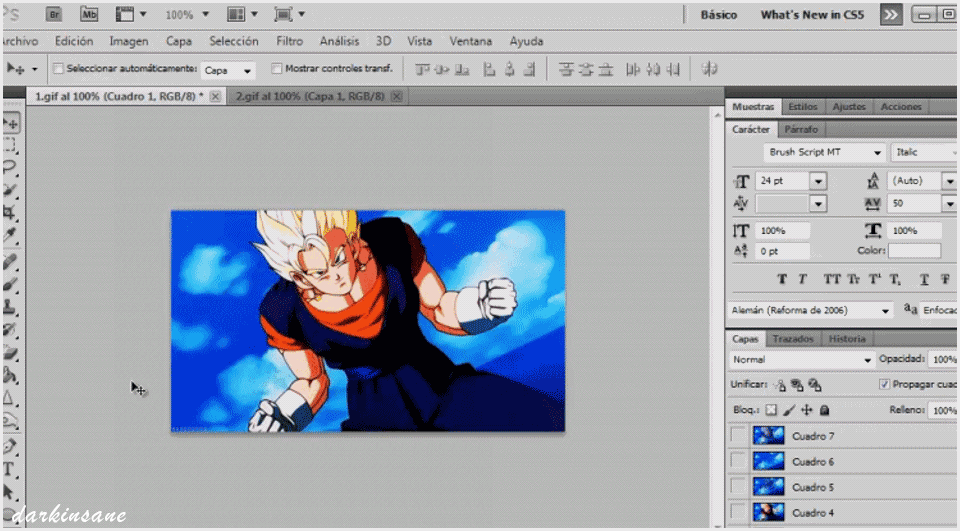Image resolution: width=960 pixels, height=531 pixels.
Task: Select the Crop tool
Action: click(10, 213)
